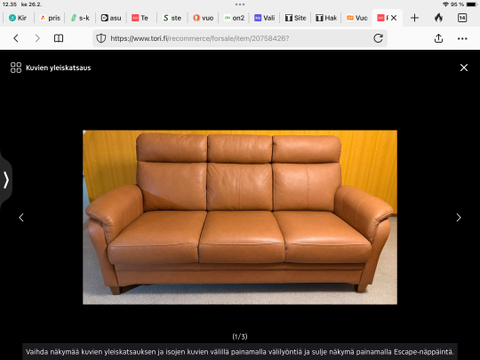This screenshot has height=360, width=480.
Task: Tap the shield privacy icon in address bar
Action: point(101,38)
